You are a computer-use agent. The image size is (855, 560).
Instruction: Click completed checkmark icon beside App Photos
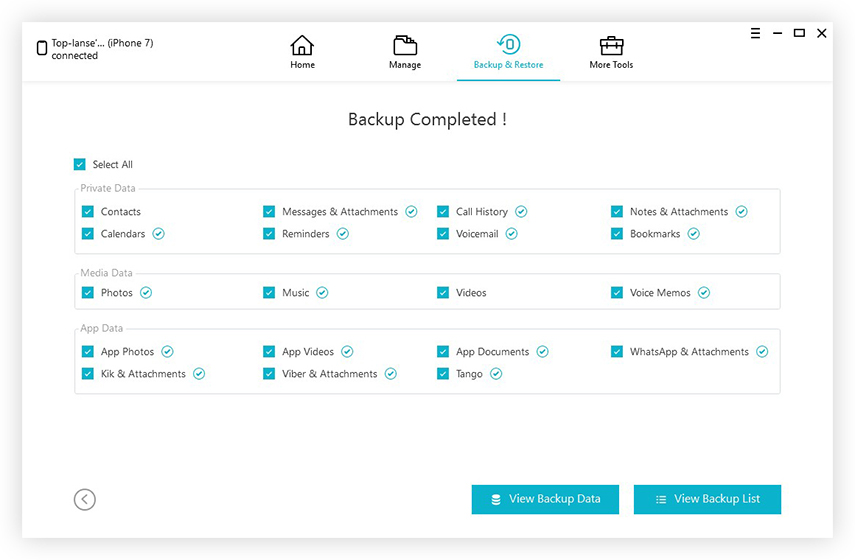point(167,352)
